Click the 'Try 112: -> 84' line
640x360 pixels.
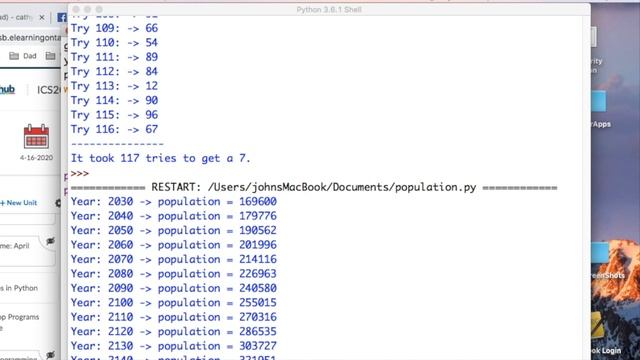(x=114, y=71)
